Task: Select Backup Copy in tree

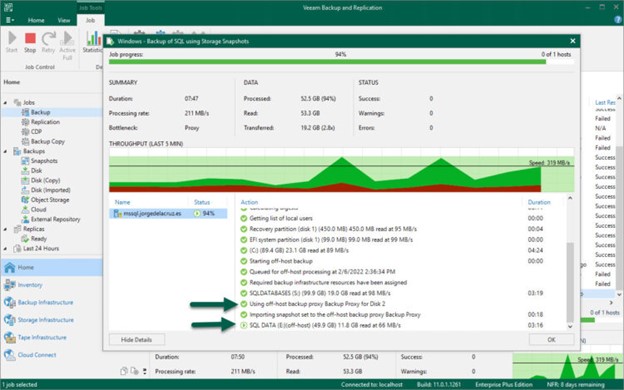Action: pos(47,141)
